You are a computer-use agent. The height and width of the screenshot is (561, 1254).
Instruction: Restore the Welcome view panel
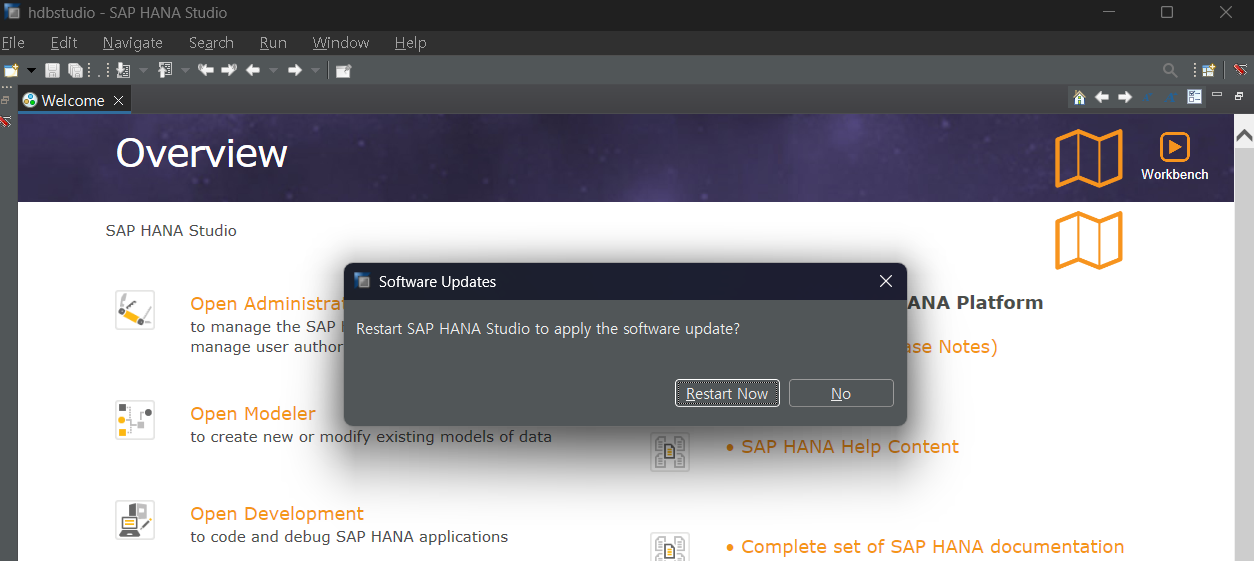coord(1240,96)
